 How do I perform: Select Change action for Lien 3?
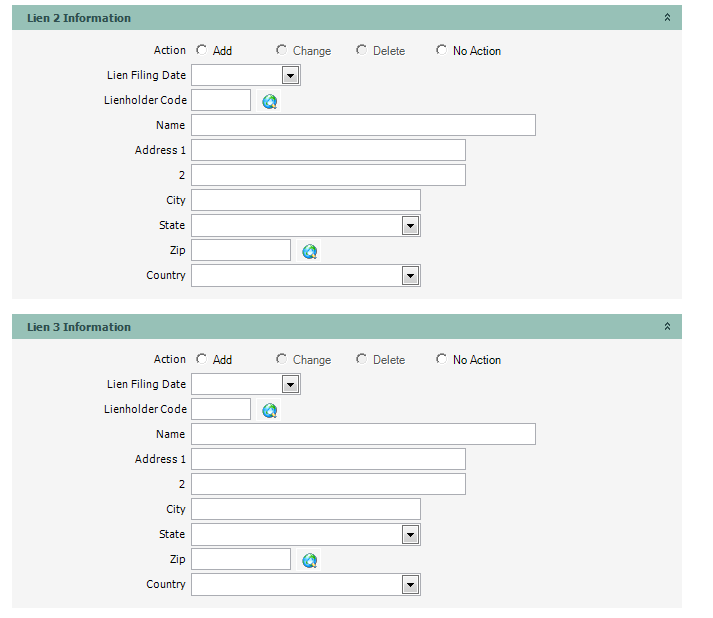[x=281, y=359]
